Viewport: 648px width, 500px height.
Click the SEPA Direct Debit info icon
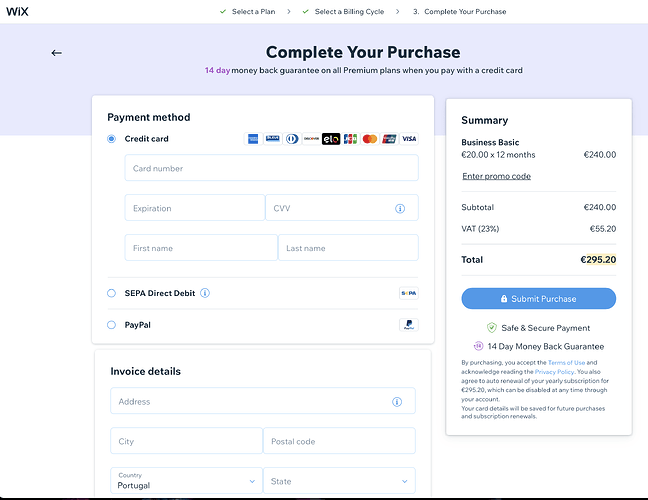pyautogui.click(x=205, y=293)
